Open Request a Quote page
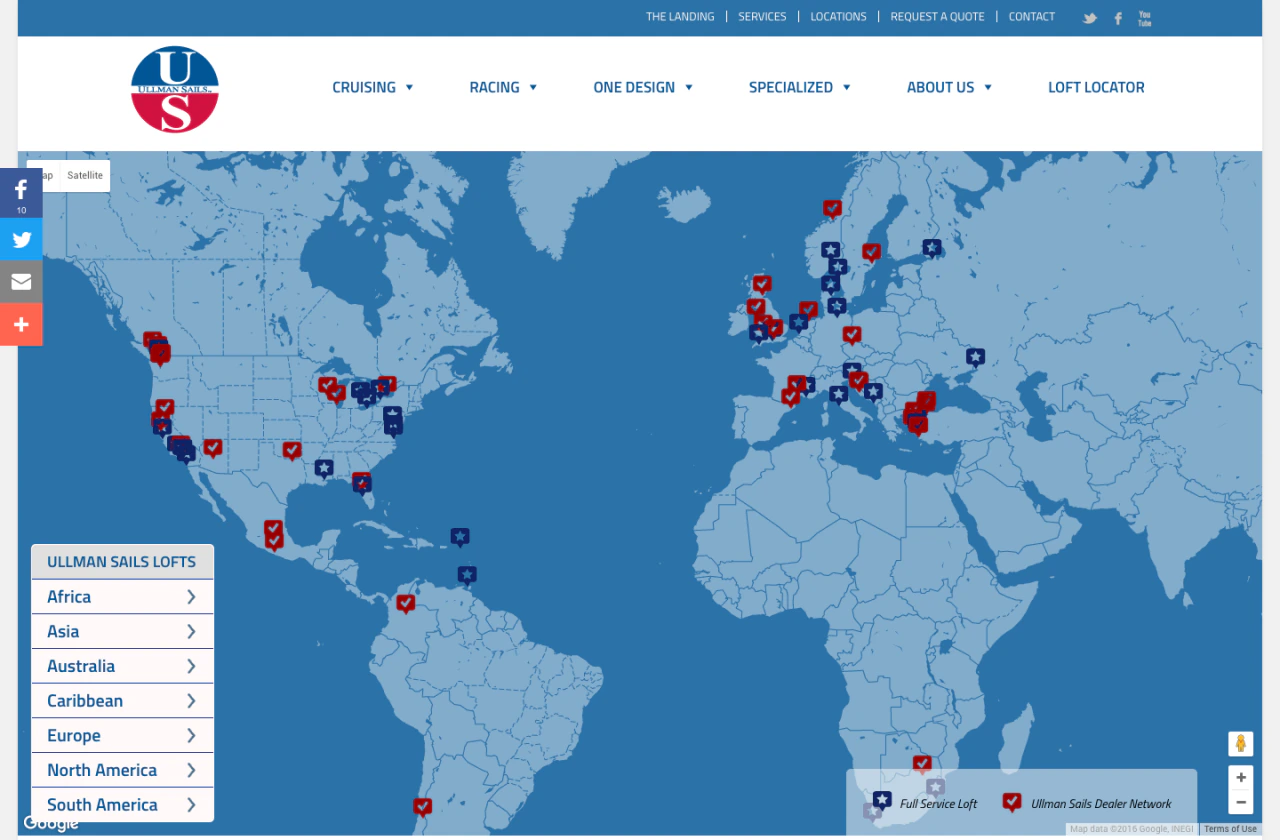The height and width of the screenshot is (840, 1280). 937,17
